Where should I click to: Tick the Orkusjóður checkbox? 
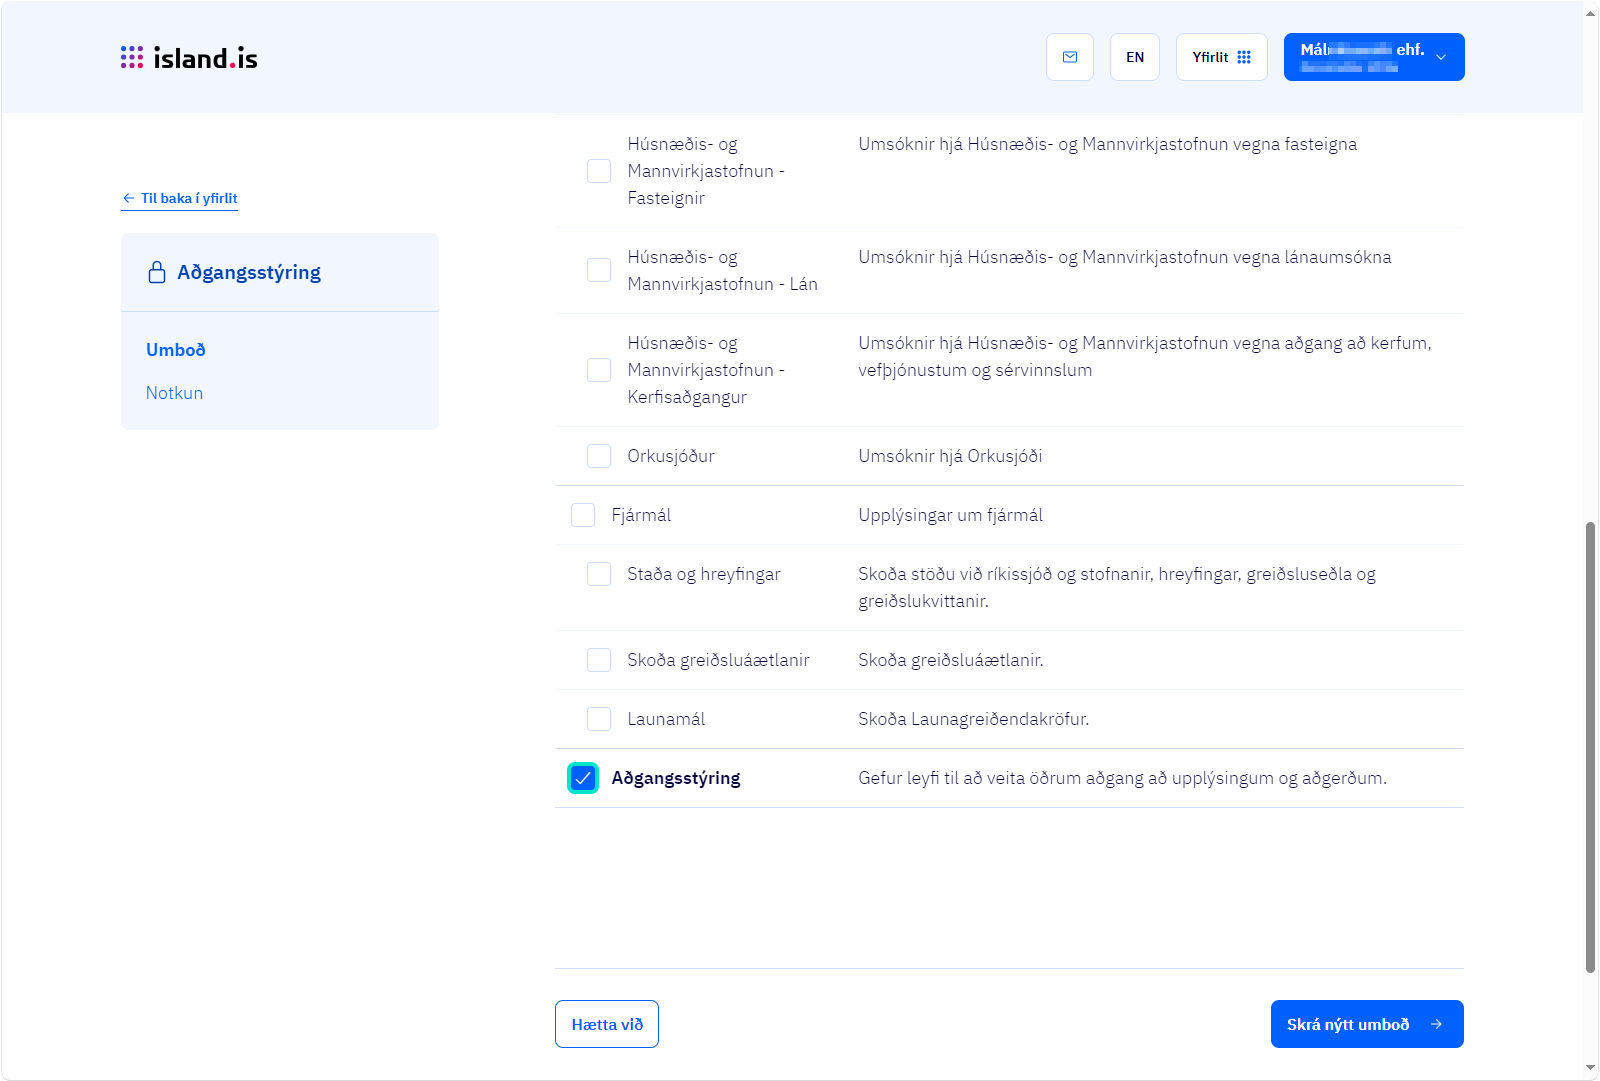pos(599,456)
